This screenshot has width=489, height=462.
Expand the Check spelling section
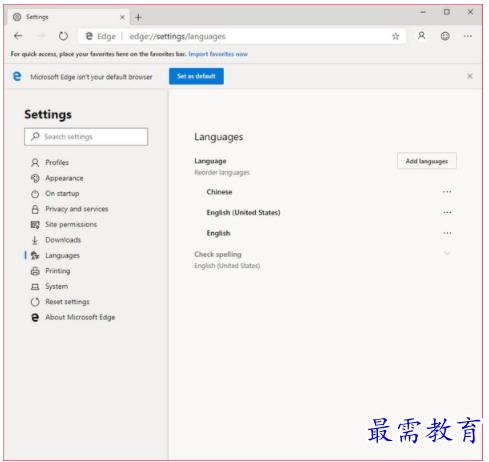447,253
